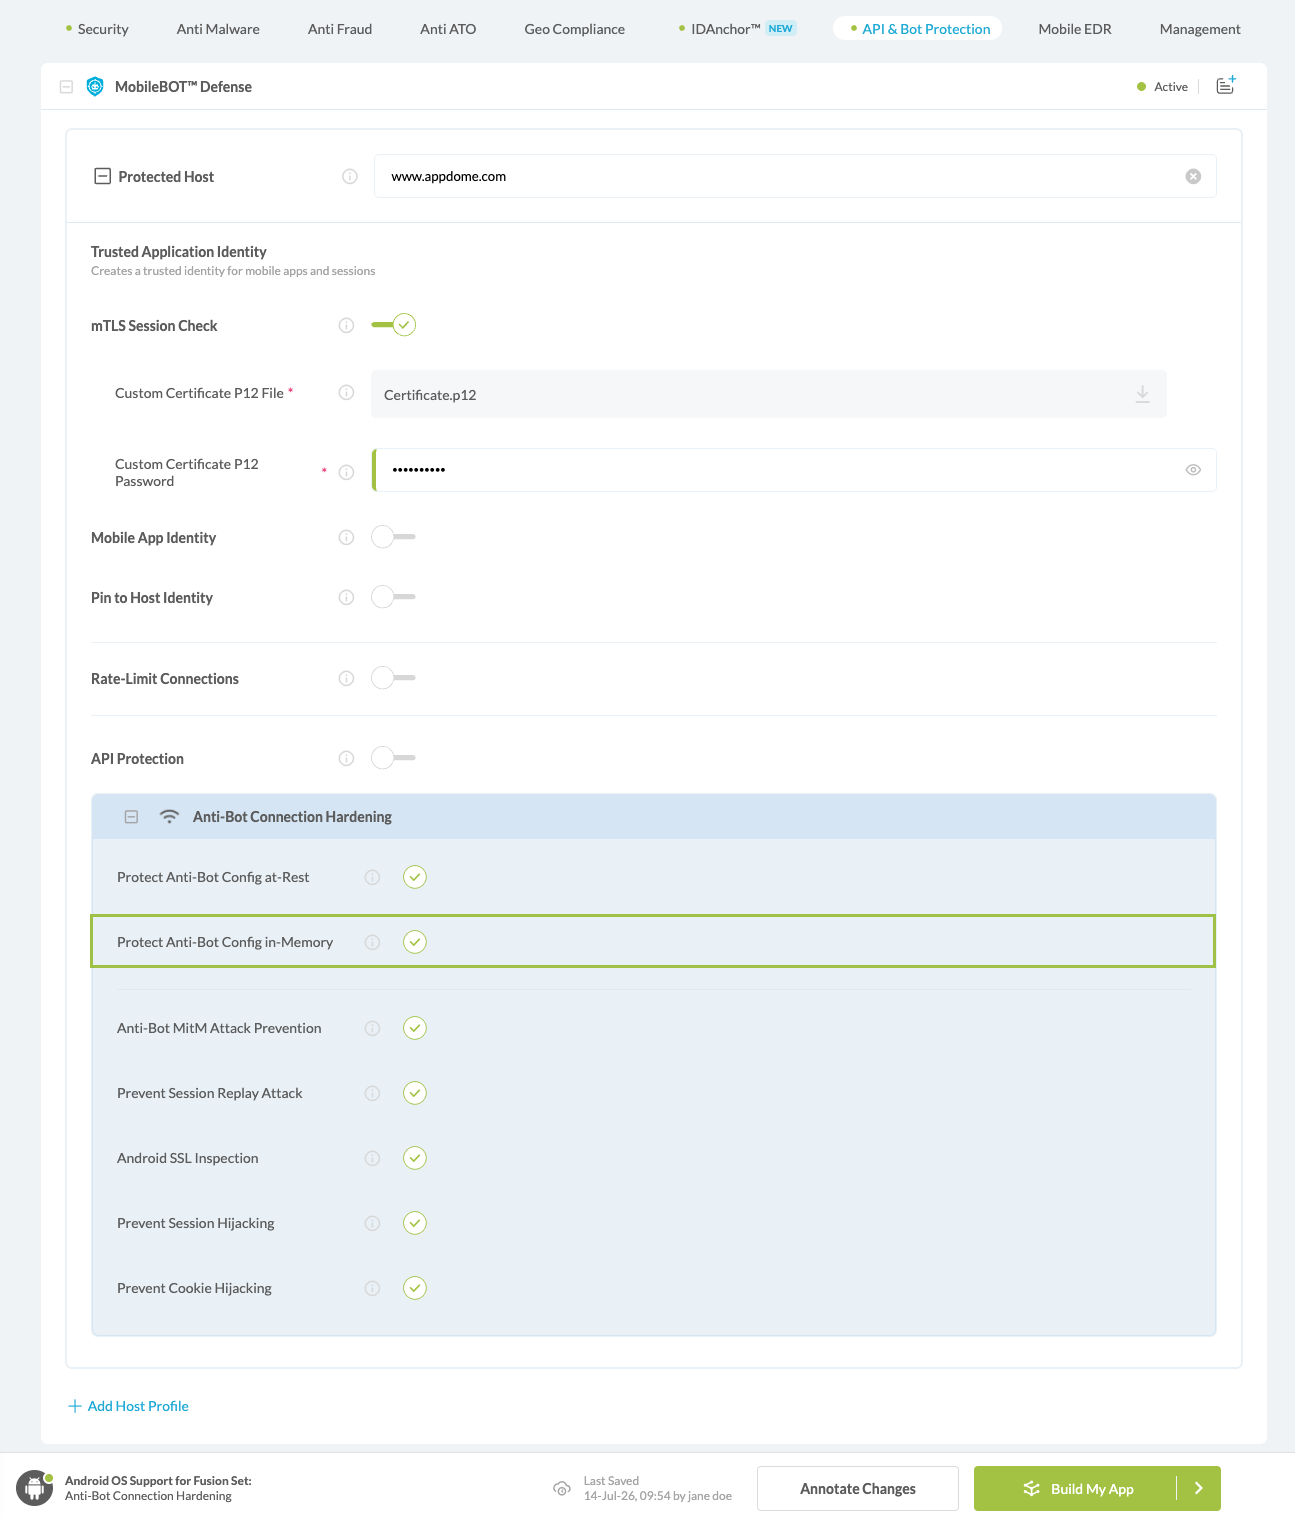The height and width of the screenshot is (1519, 1295).
Task: Turn on the Rate-Limit Connections toggle
Action: [x=393, y=678]
